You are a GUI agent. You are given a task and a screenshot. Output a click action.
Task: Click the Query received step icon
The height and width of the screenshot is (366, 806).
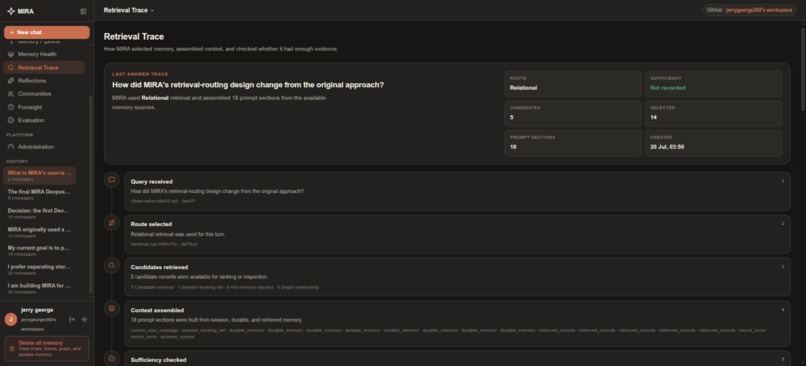pos(112,180)
